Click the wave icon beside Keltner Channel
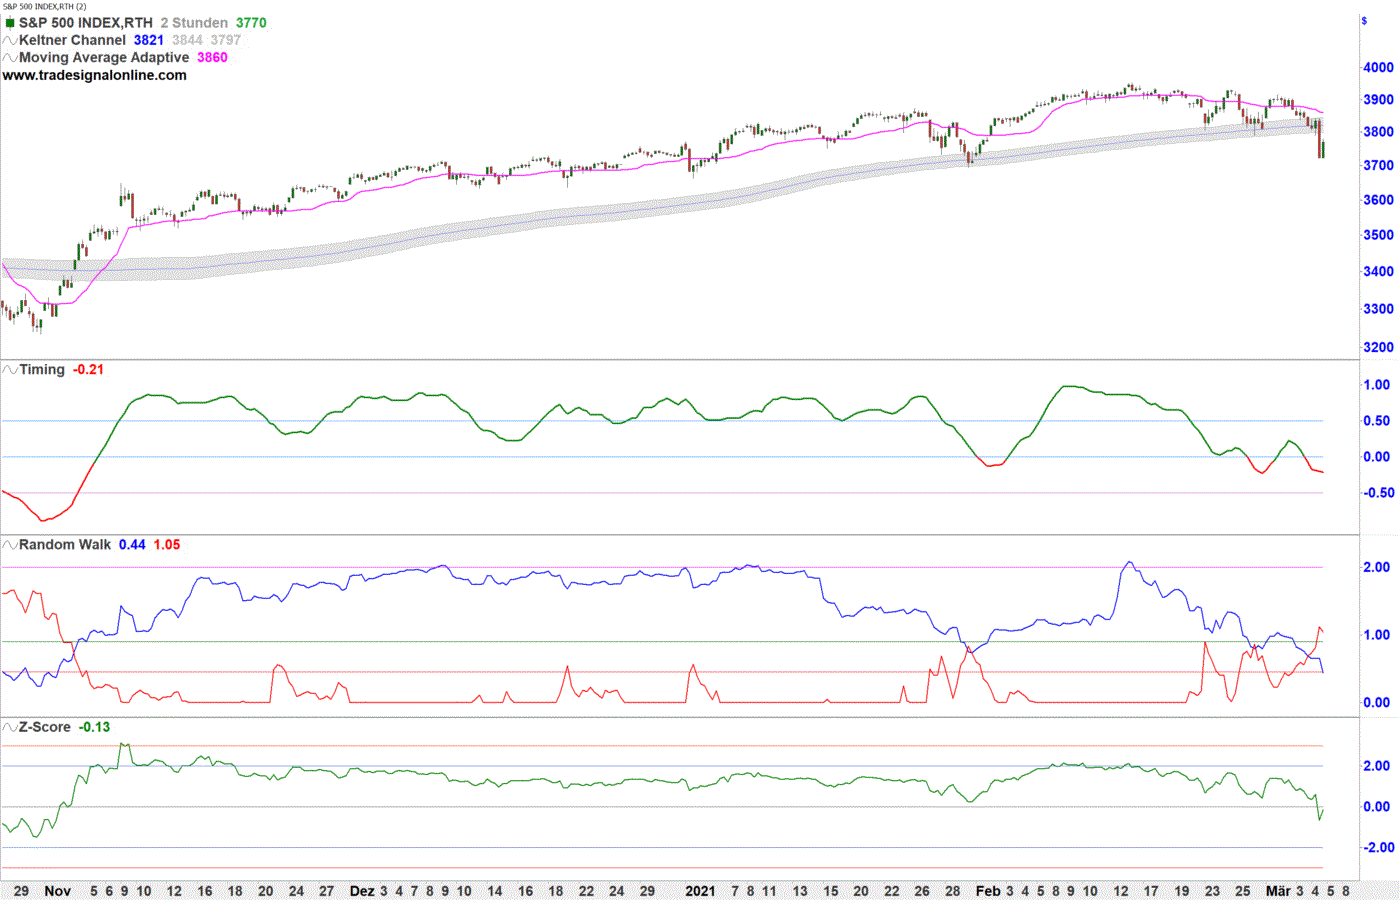Viewport: 1400px width, 900px height. [x=10, y=40]
